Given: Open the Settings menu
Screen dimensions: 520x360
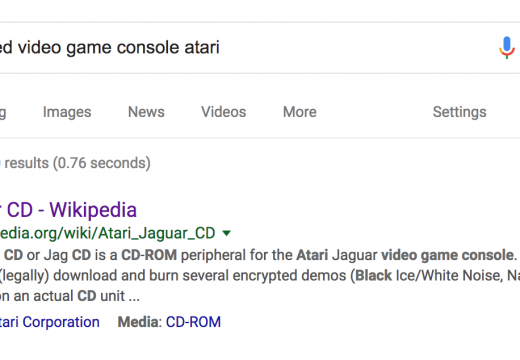Looking at the screenshot, I should 459,112.
